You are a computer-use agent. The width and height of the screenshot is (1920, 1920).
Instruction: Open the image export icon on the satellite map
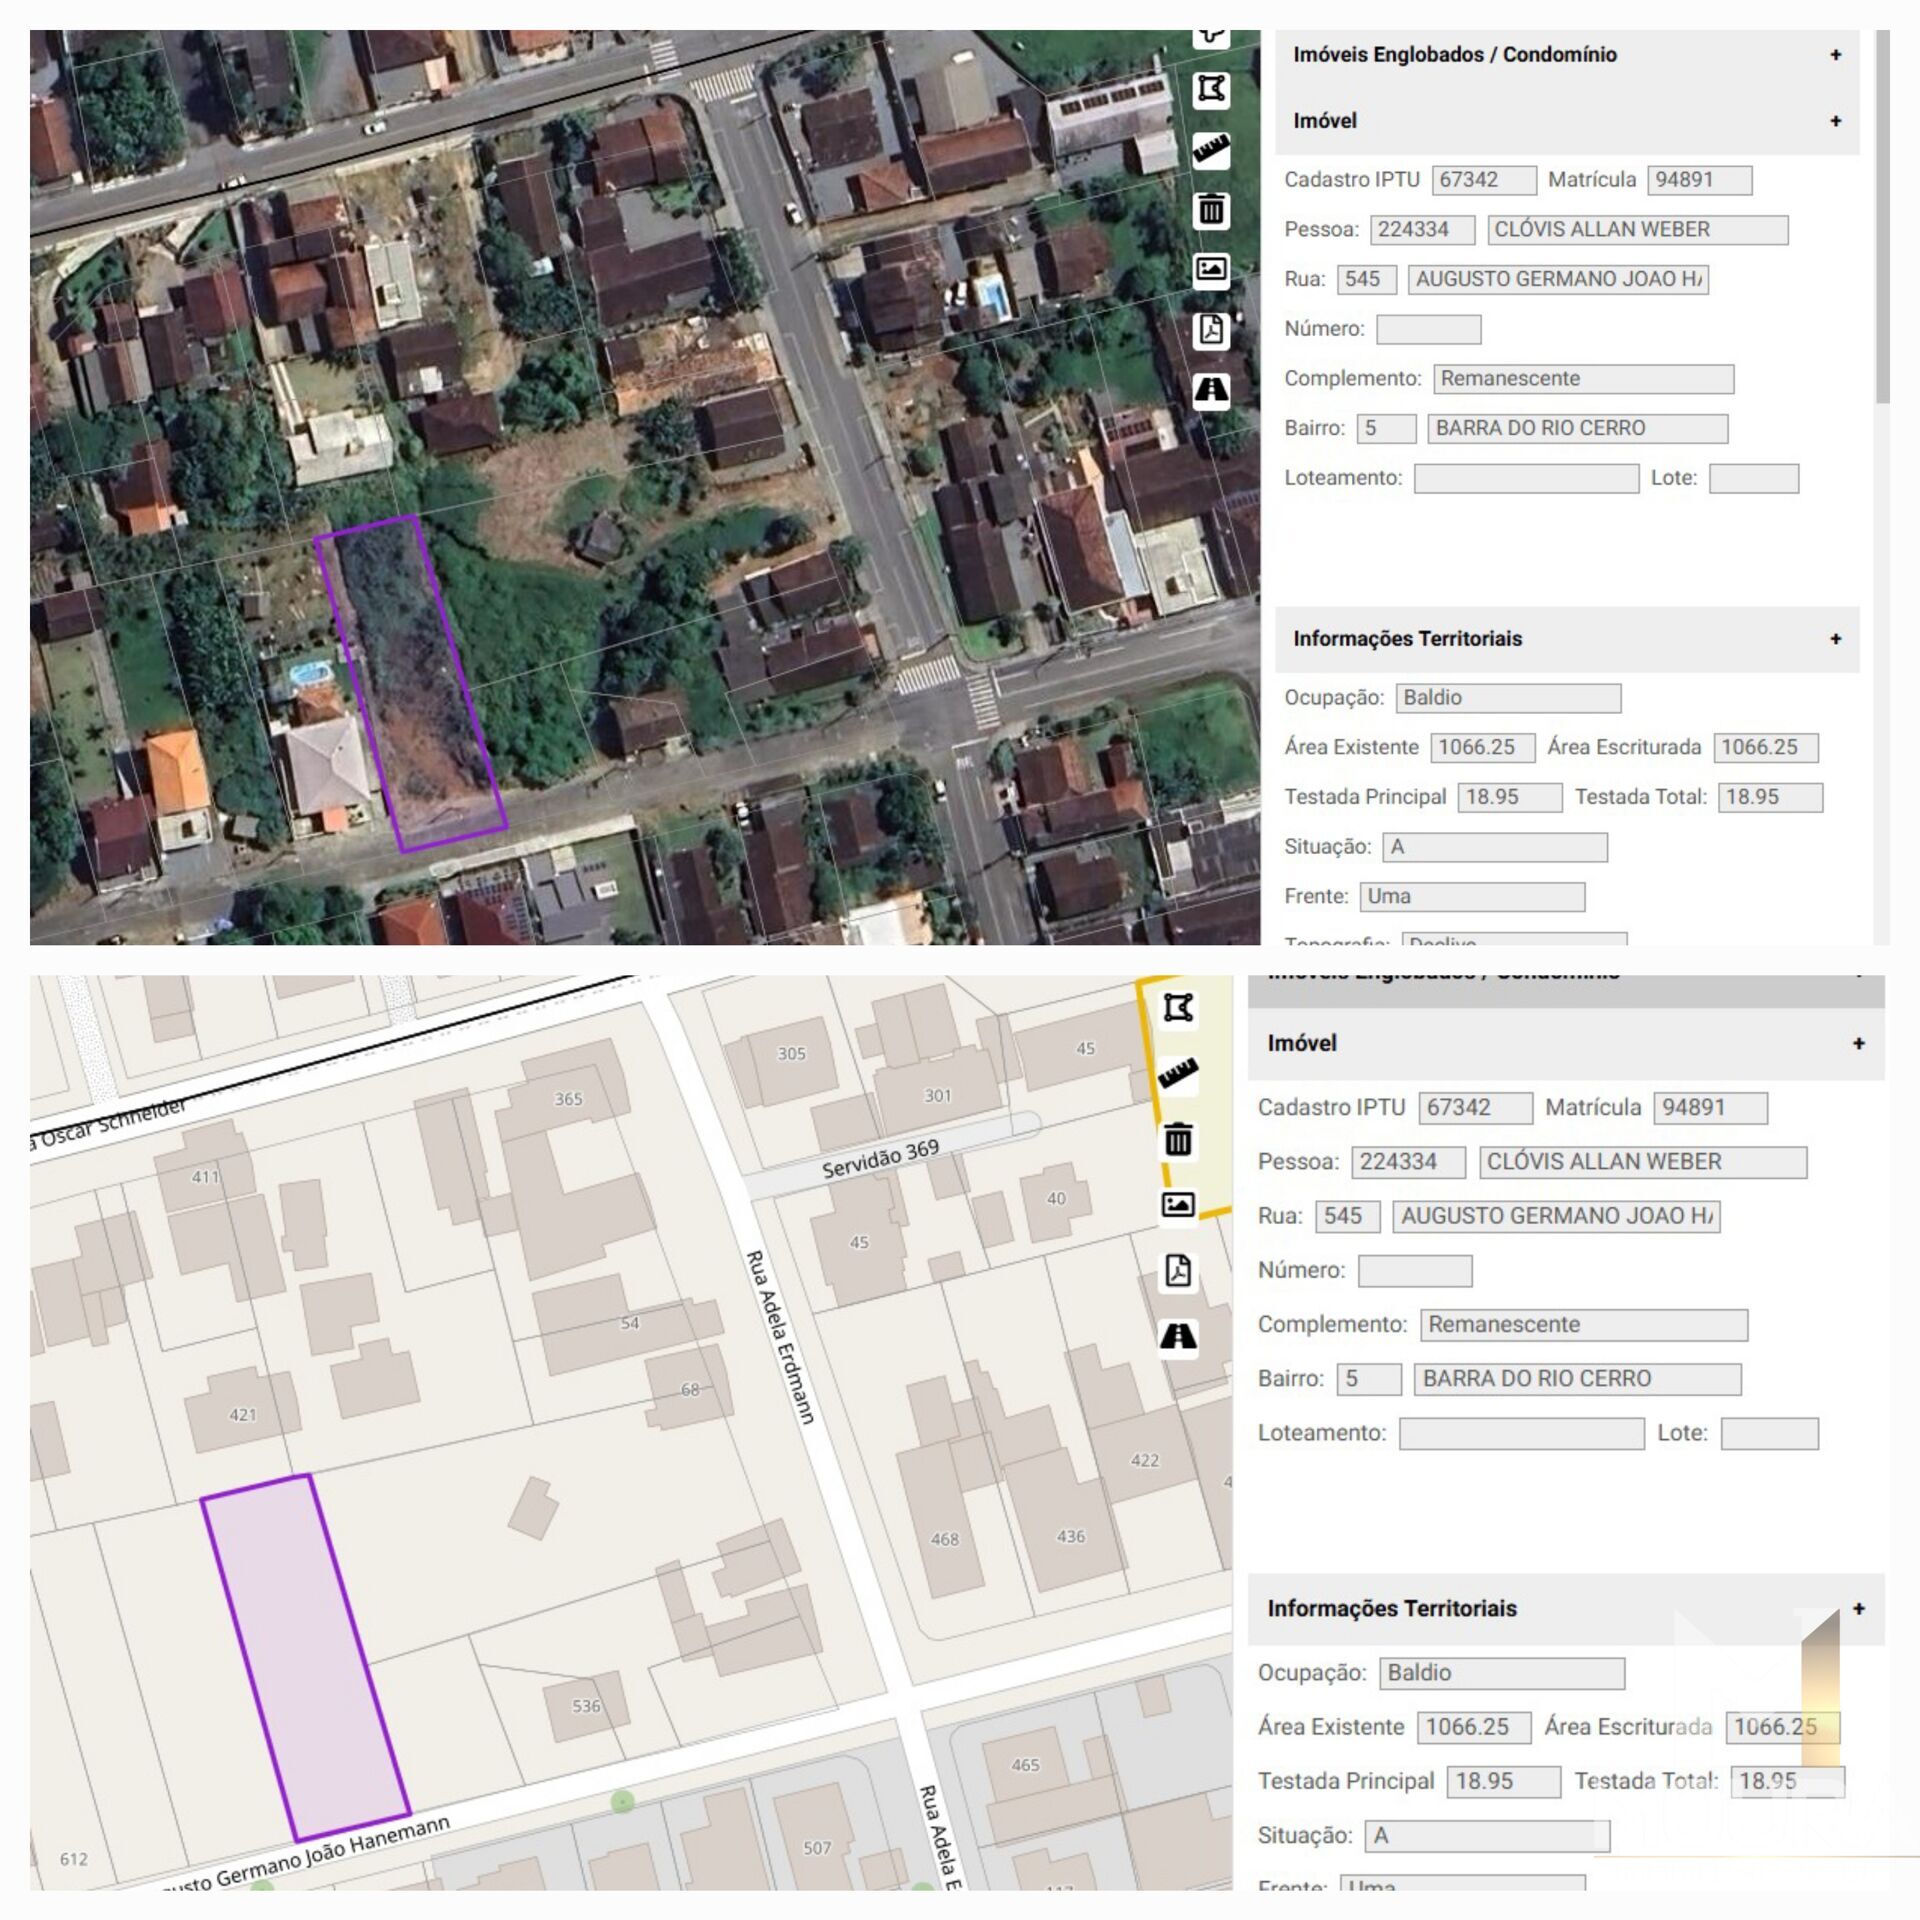(1211, 270)
